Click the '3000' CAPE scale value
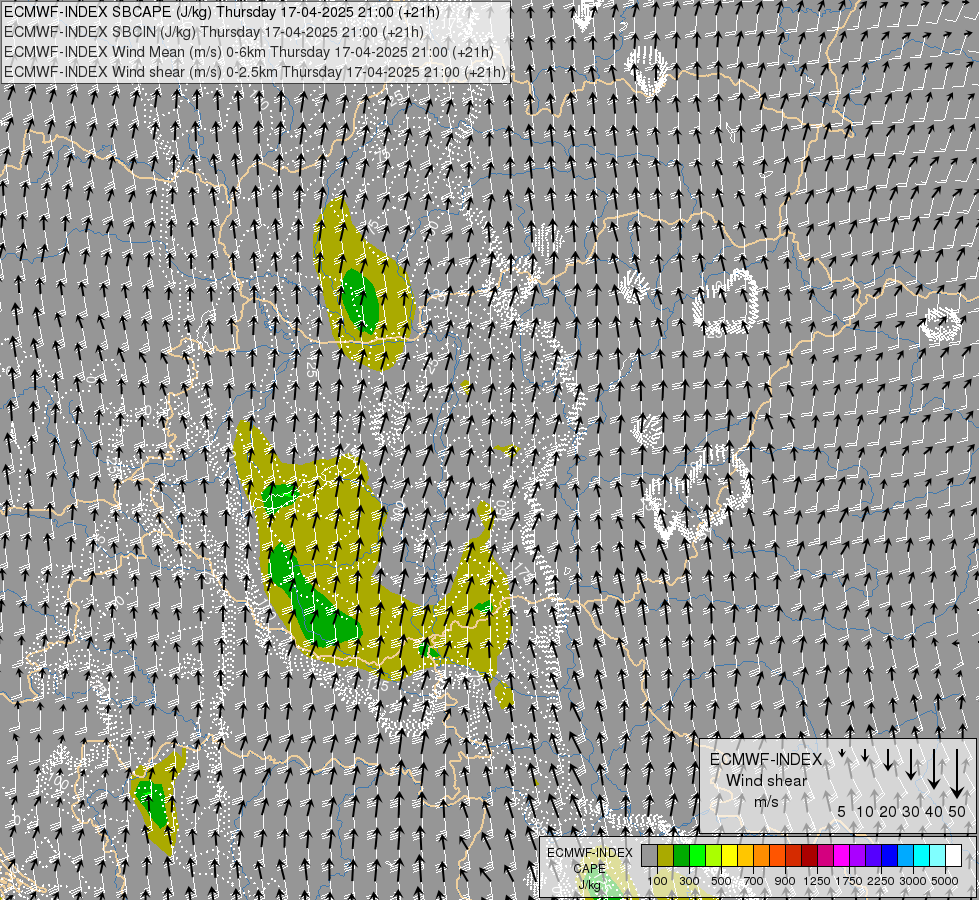The height and width of the screenshot is (900, 979). (x=913, y=881)
